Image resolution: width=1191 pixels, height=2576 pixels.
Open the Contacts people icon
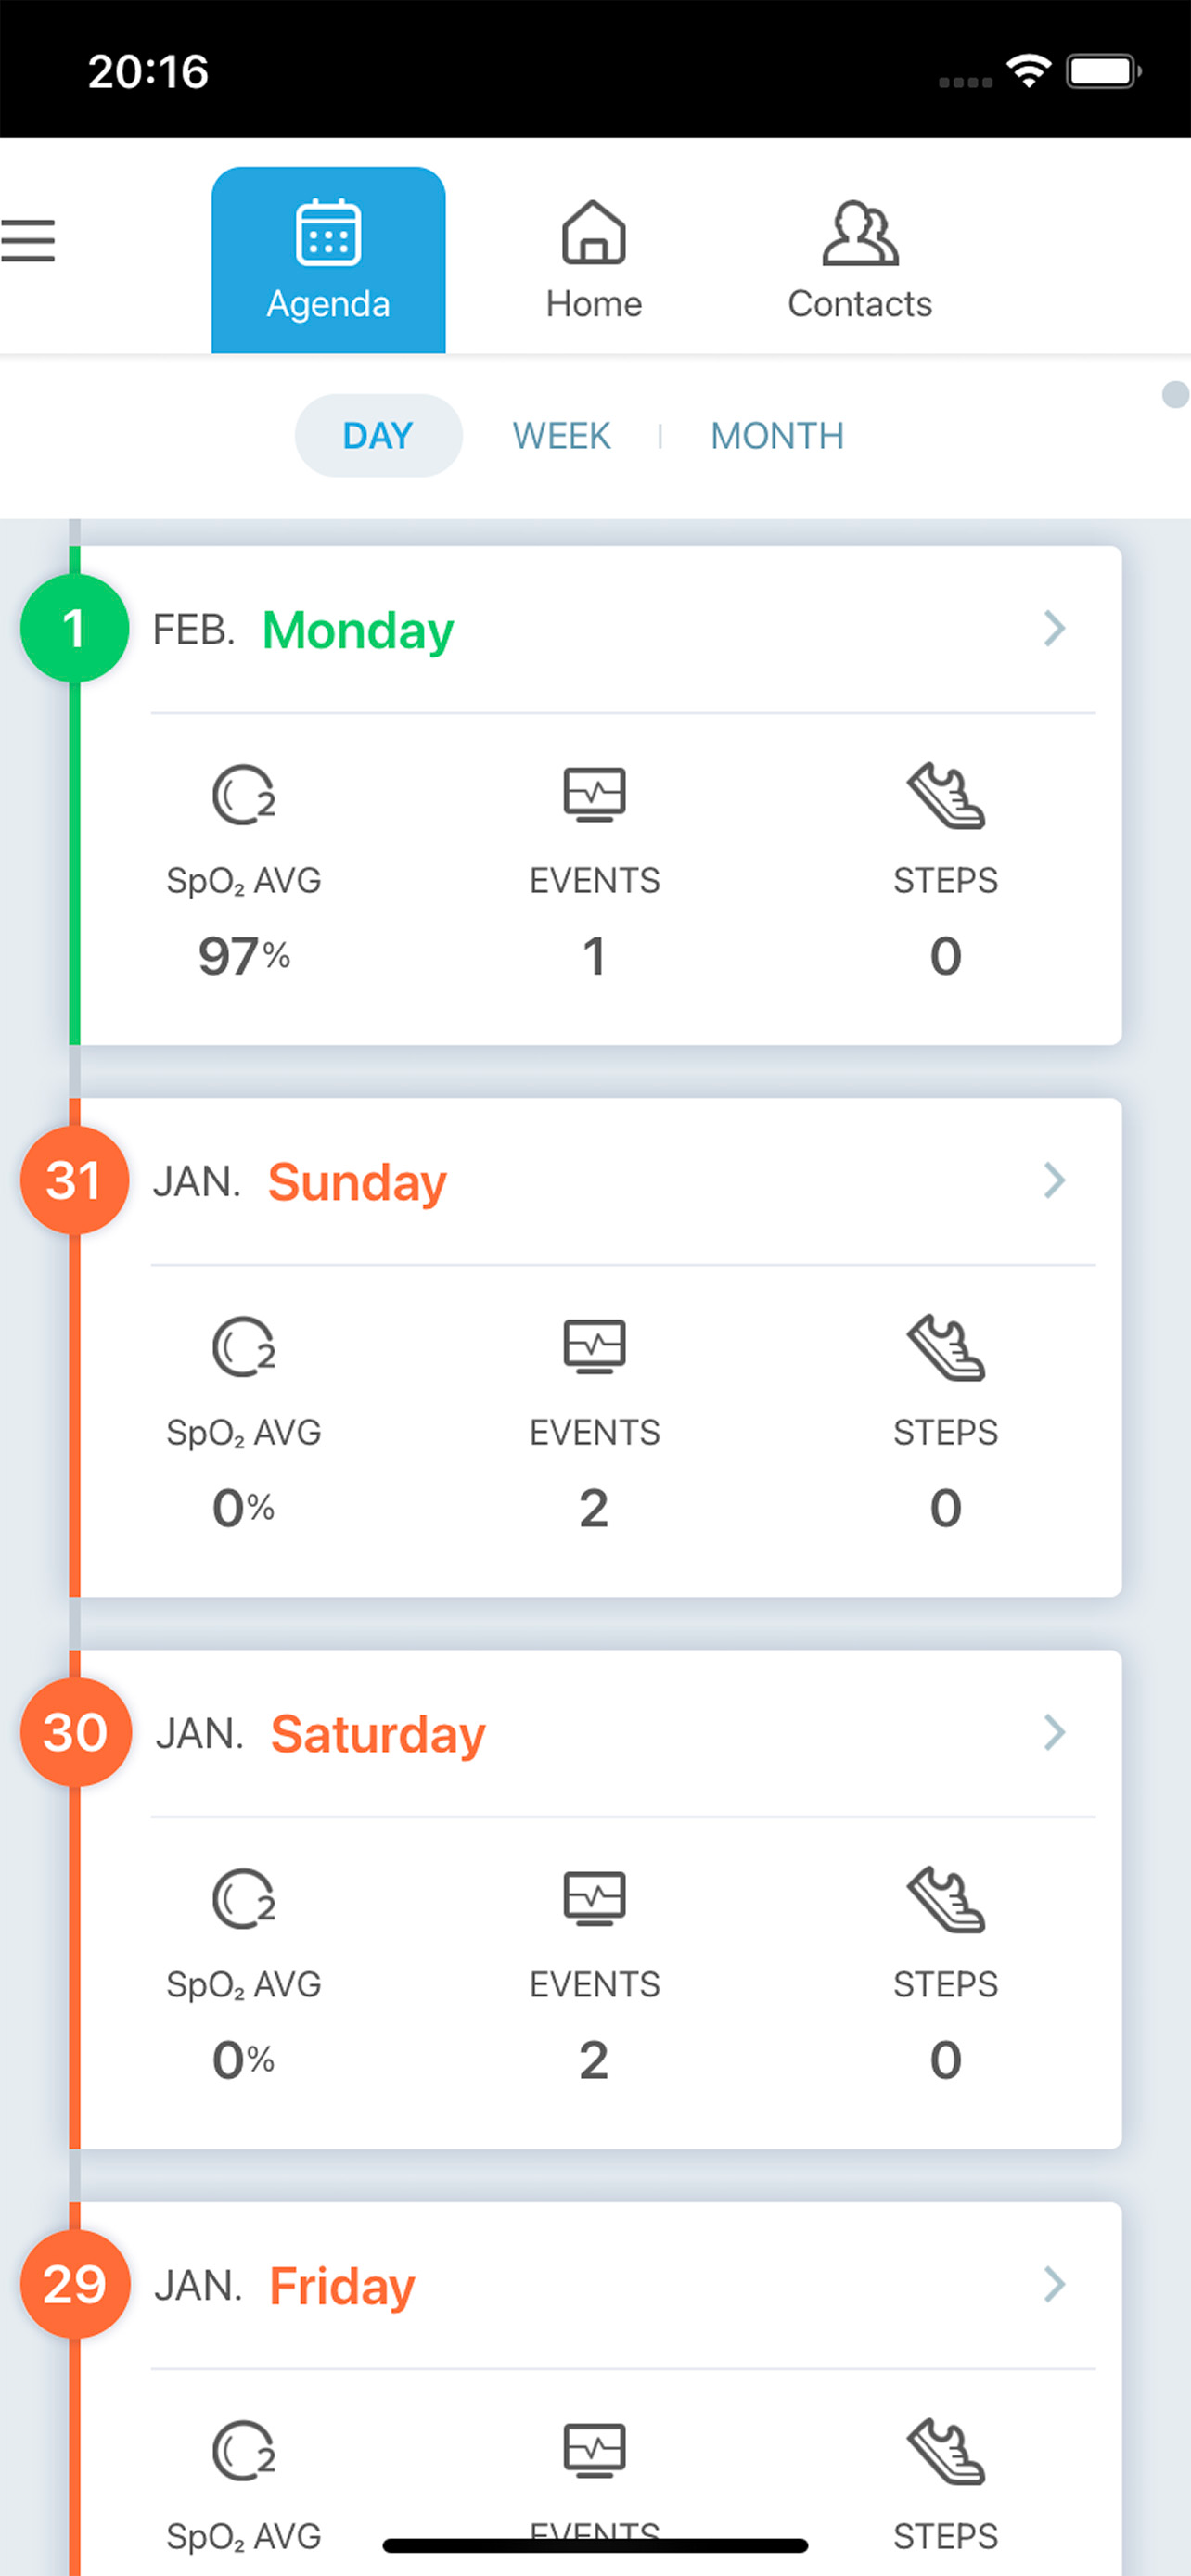click(860, 233)
